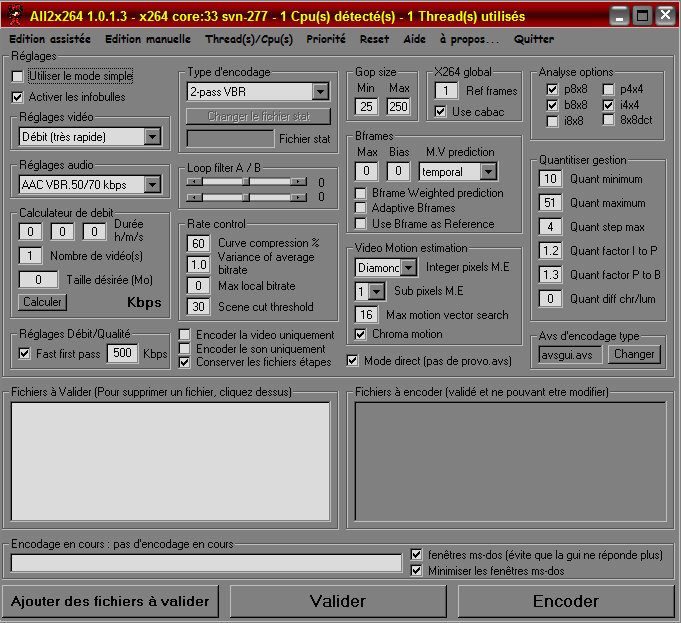The width and height of the screenshot is (681, 623).
Task: Open the 'Edition manuelle' menu
Action: (x=148, y=39)
